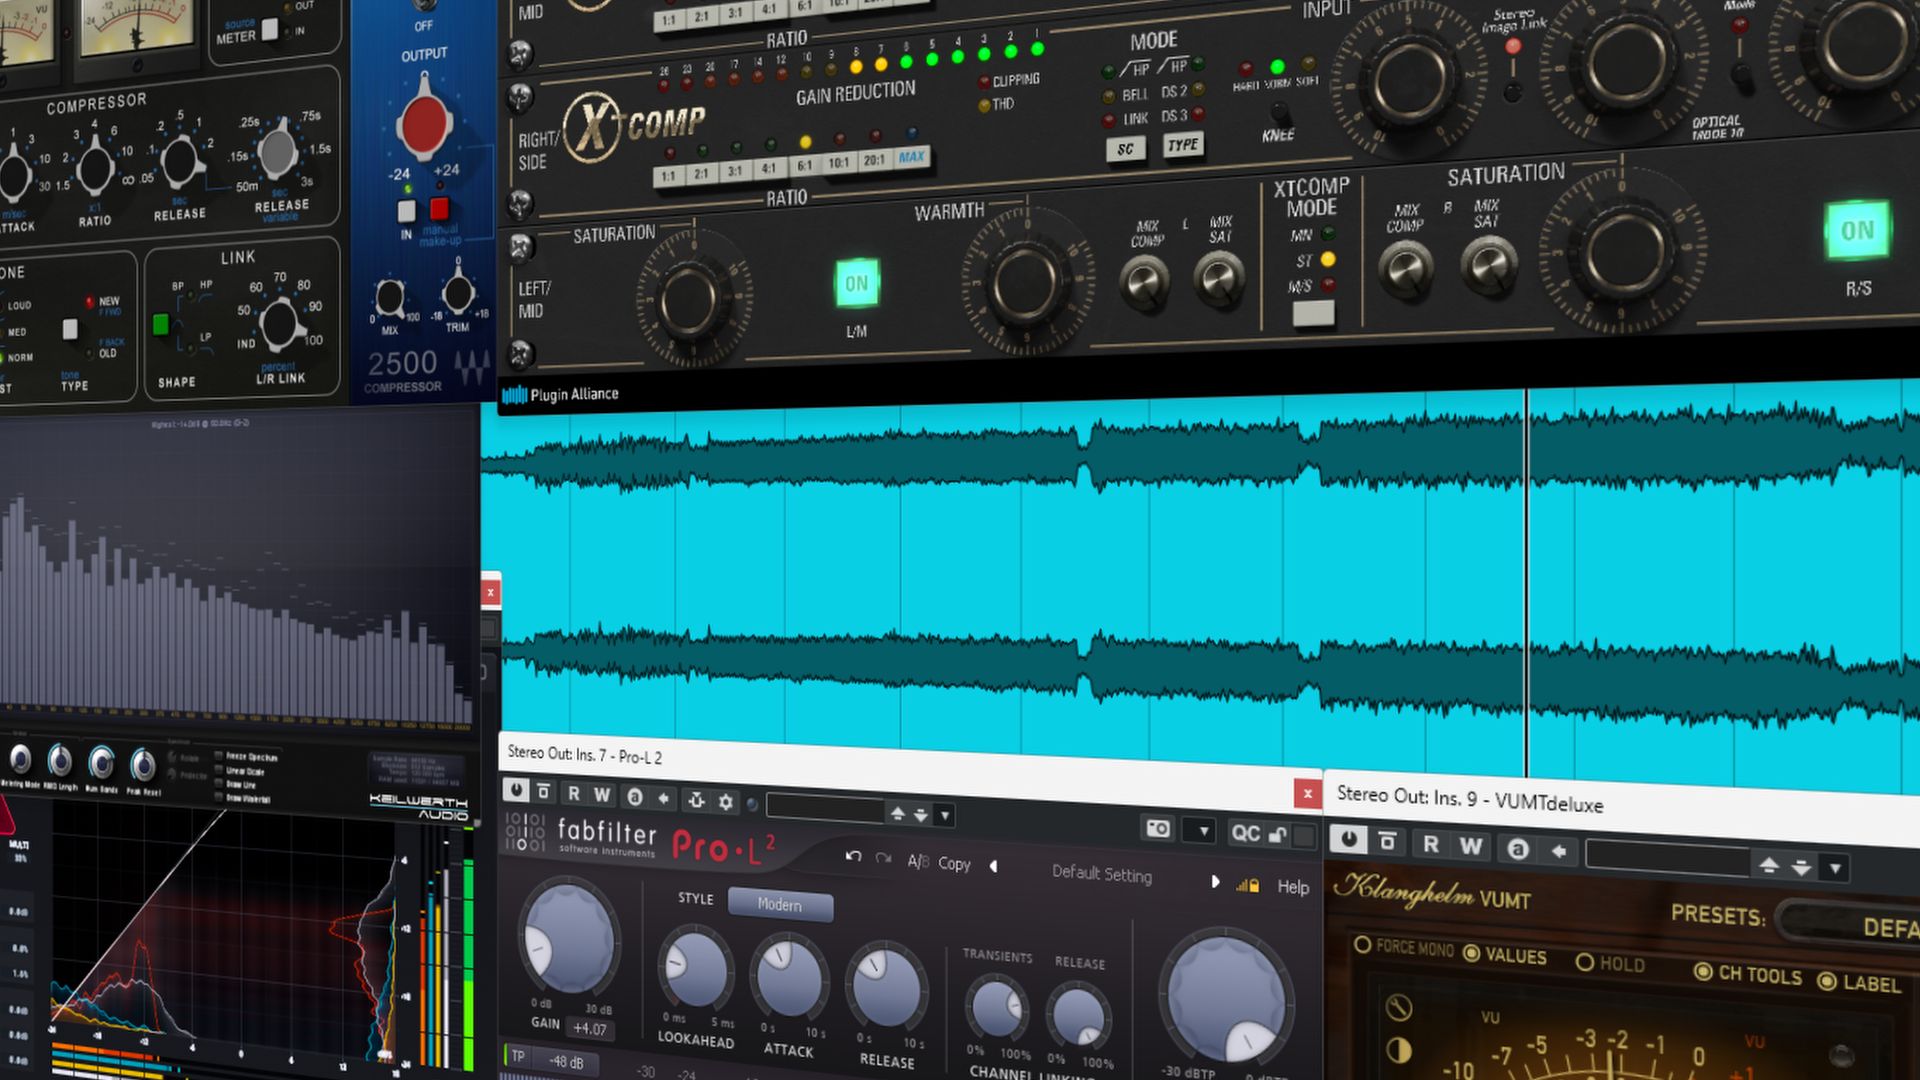Bypass Pro-L 2 with its power icon

(x=516, y=790)
